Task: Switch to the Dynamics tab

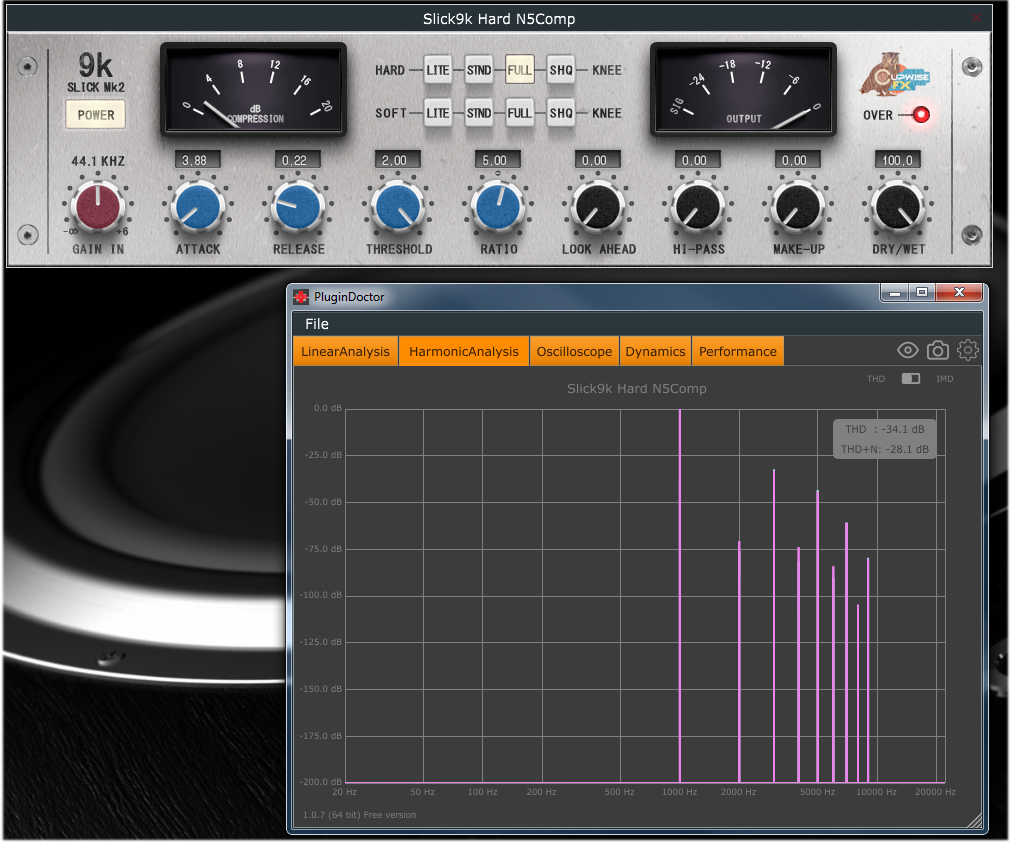Action: (x=655, y=352)
